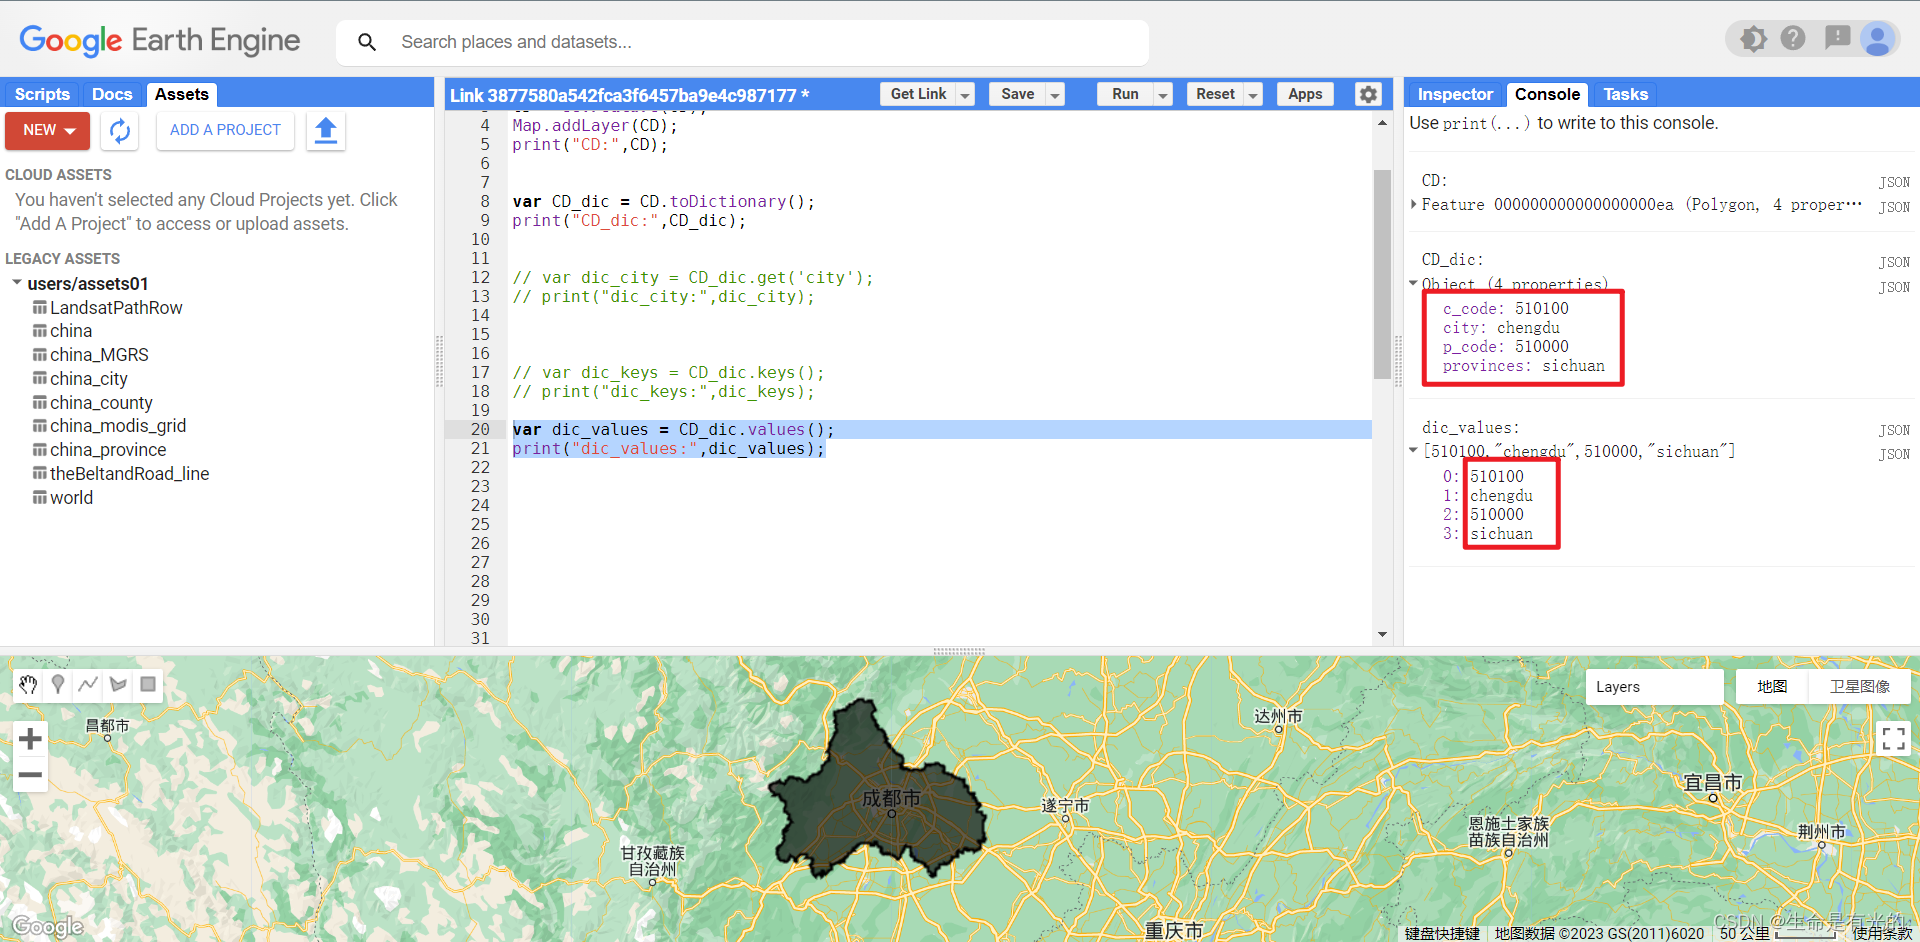Screen dimensions: 1920x942
Task: Open the china_county asset
Action: coord(101,402)
